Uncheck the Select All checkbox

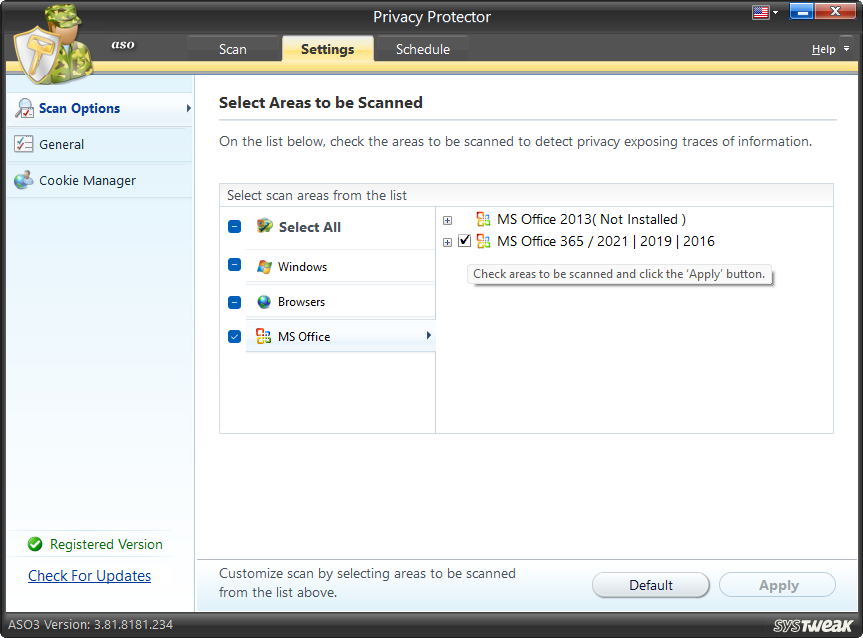(234, 227)
